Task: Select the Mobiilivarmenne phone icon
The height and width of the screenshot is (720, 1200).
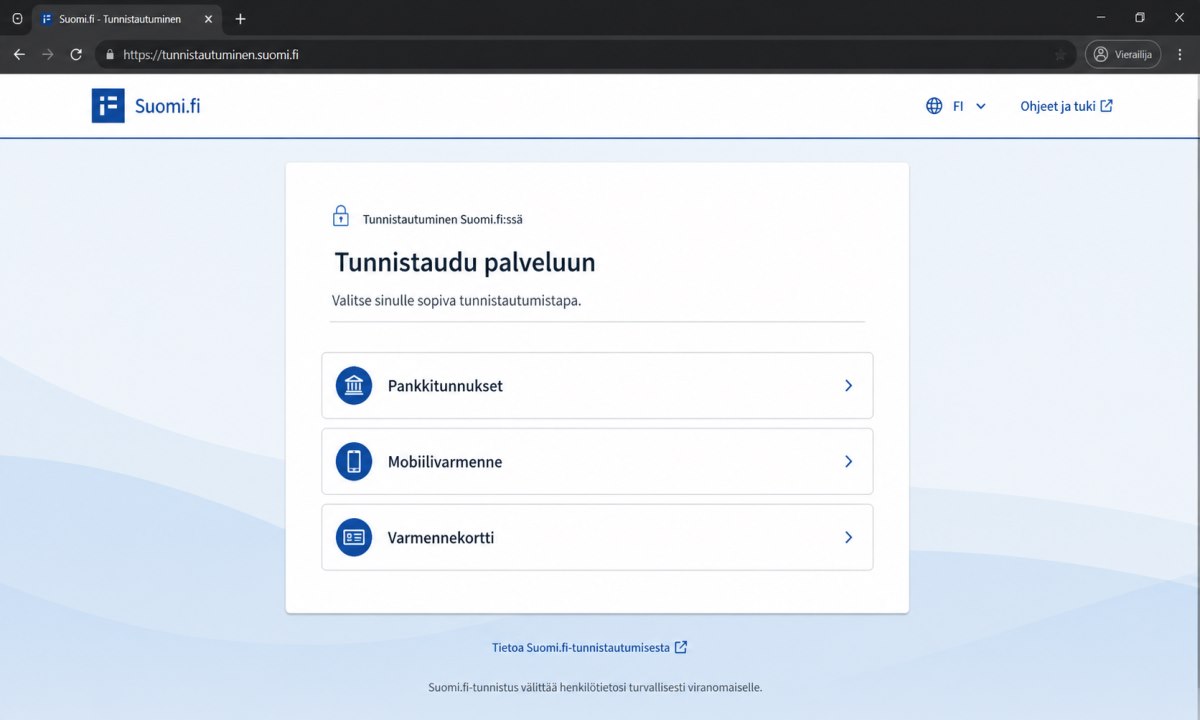Action: pyautogui.click(x=354, y=461)
